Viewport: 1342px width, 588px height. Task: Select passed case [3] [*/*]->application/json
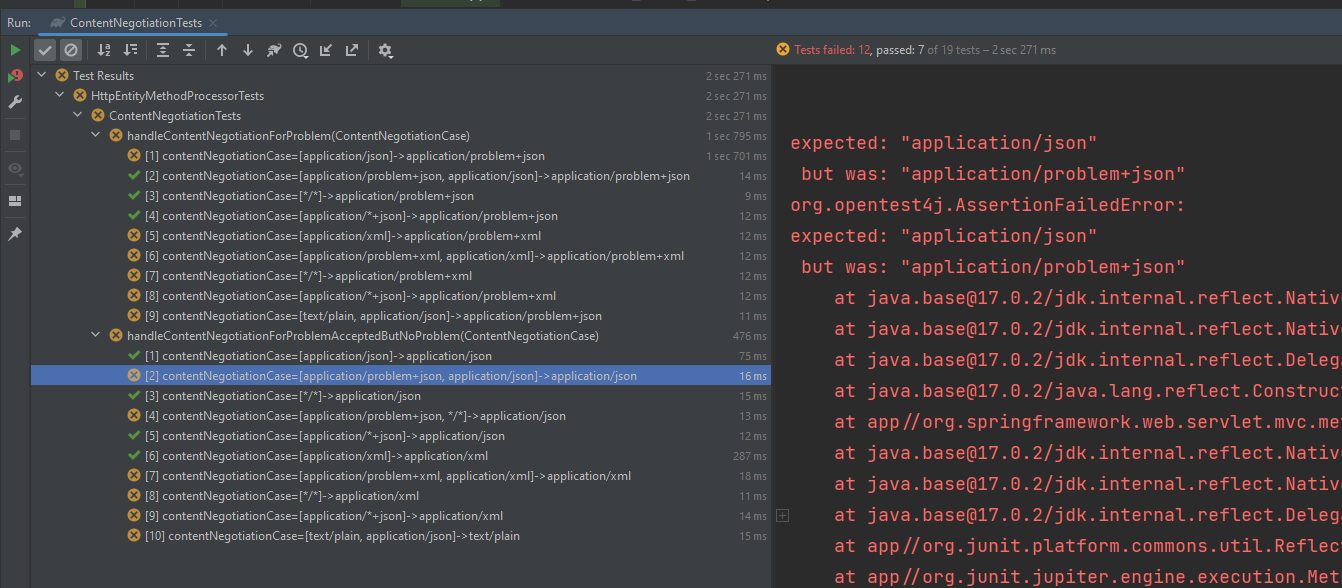pyautogui.click(x=401, y=396)
